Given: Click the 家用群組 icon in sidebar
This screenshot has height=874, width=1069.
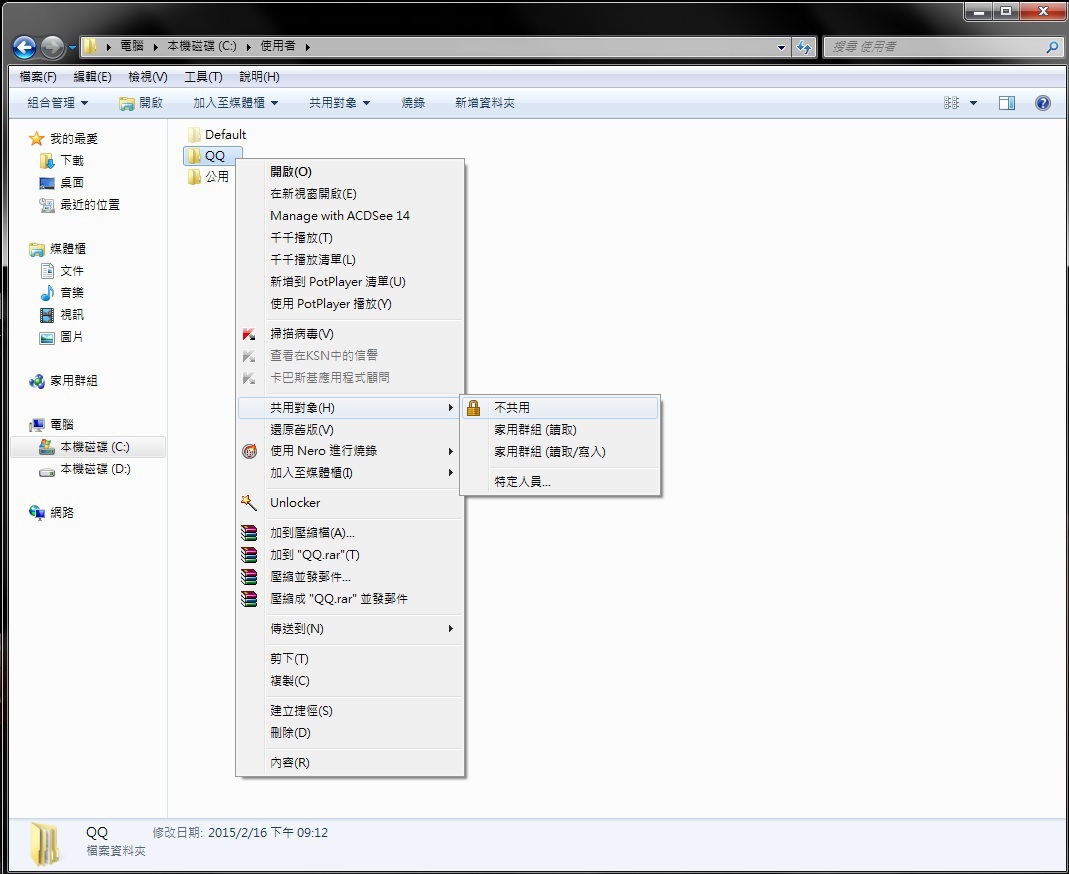Looking at the screenshot, I should pyautogui.click(x=37, y=381).
